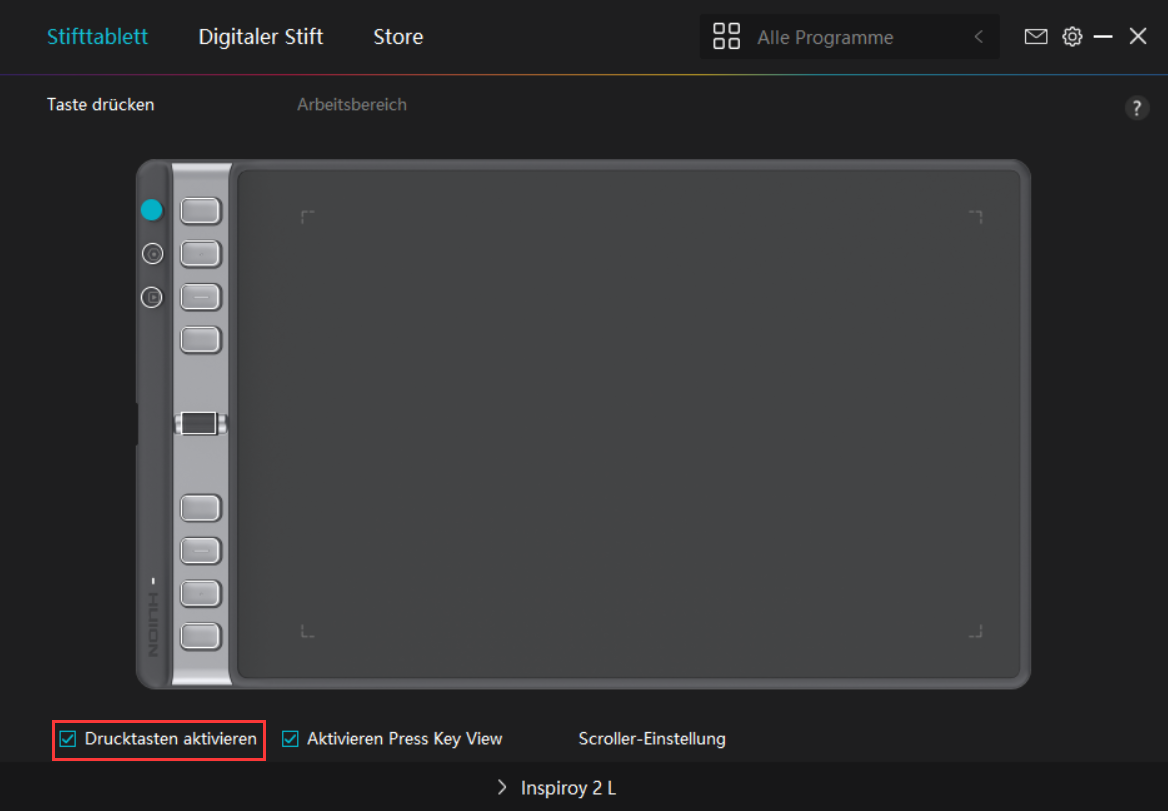Open settings via the gear icon
Screen dimensions: 1168x811
1072,37
